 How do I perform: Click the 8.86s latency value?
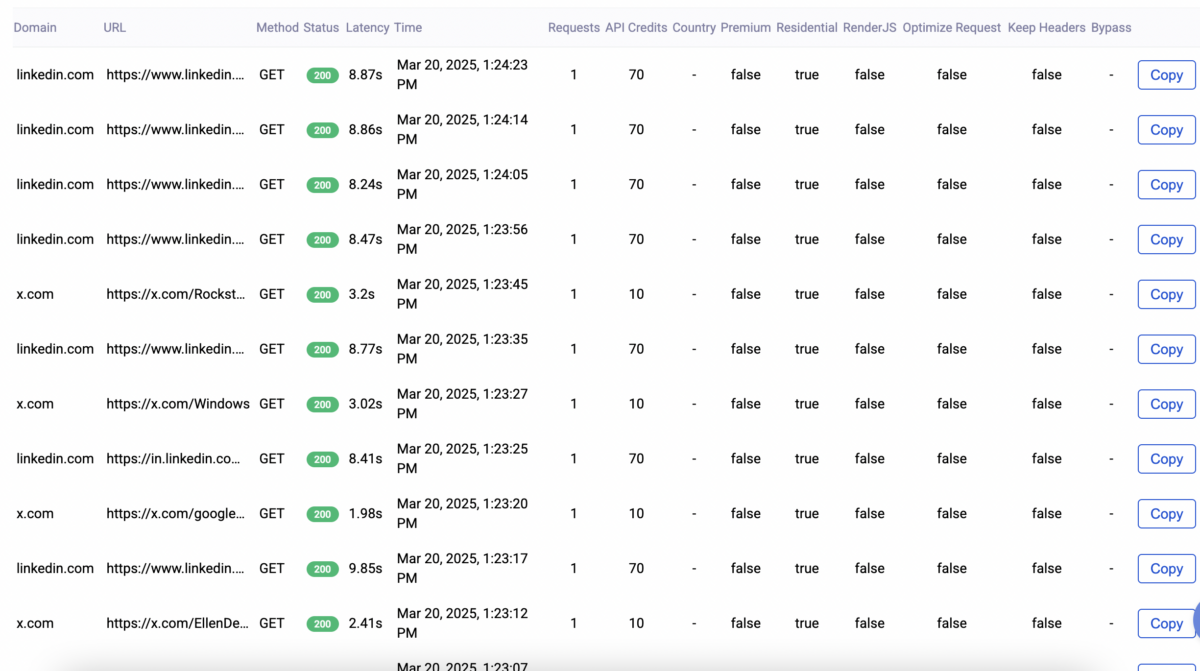pyautogui.click(x=365, y=130)
